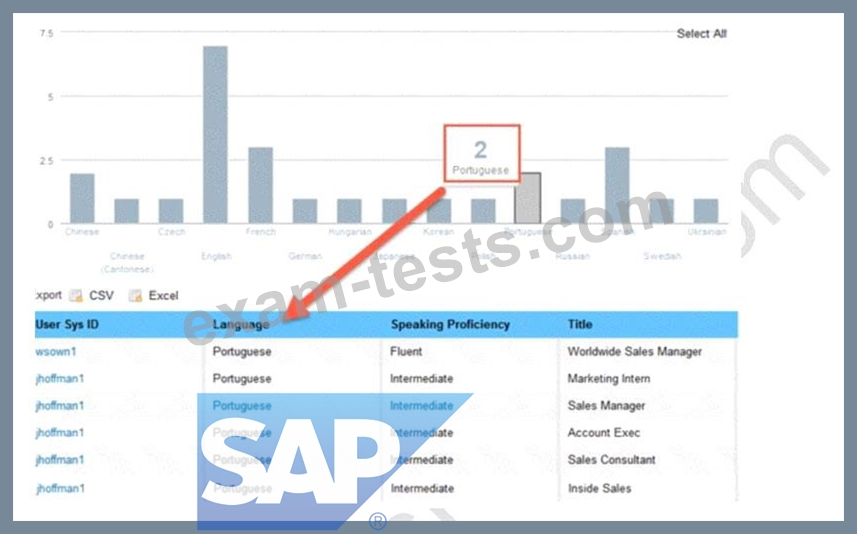Sort by the Language column header

(241, 325)
